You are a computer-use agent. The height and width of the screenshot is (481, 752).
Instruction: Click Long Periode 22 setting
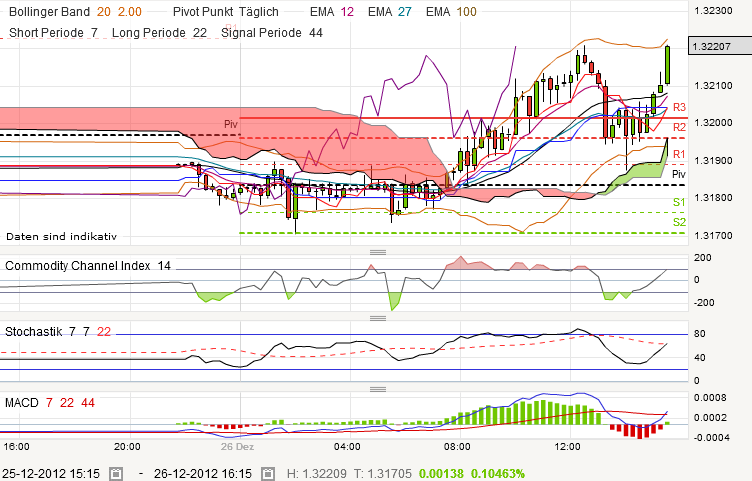[159, 33]
